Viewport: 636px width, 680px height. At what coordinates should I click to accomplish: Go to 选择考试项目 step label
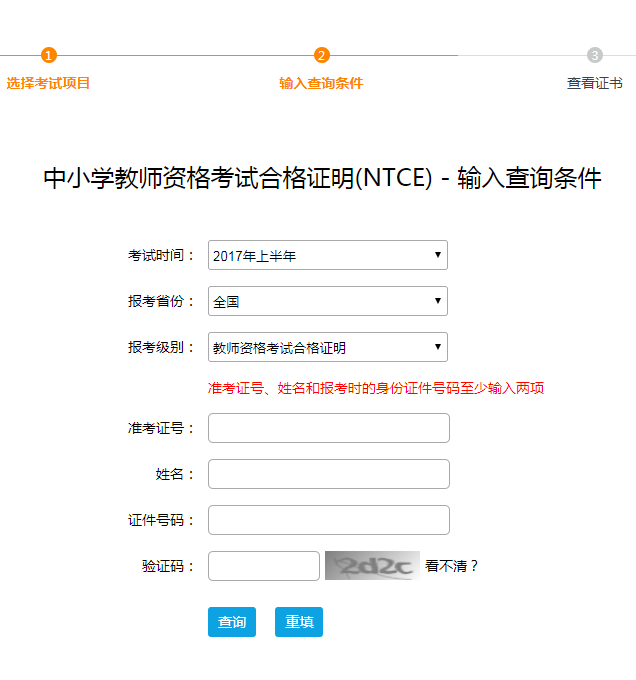[48, 83]
